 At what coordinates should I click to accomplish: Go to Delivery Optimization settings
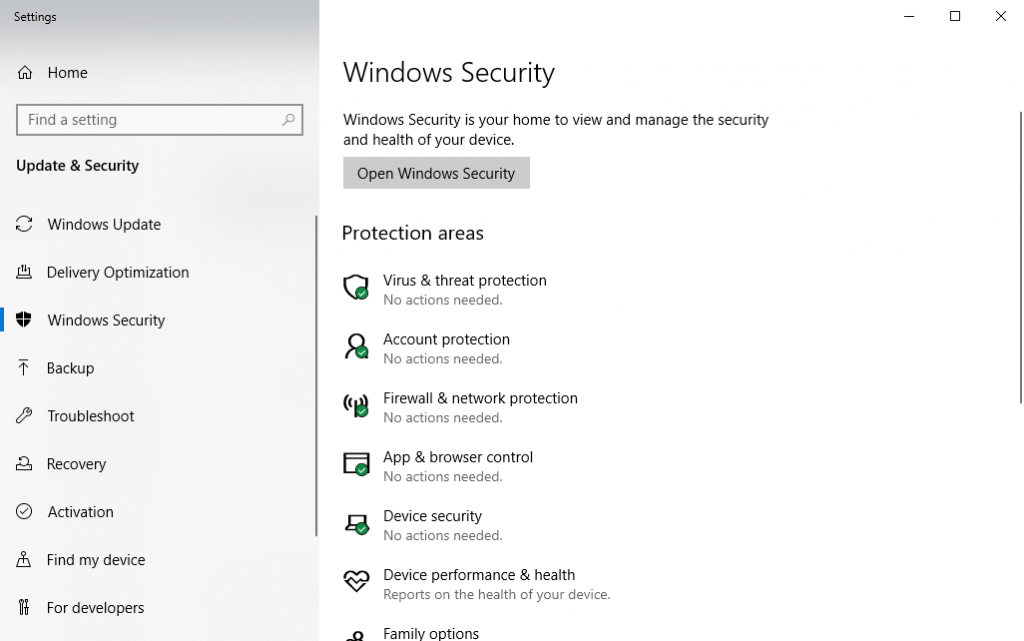[x=117, y=273]
